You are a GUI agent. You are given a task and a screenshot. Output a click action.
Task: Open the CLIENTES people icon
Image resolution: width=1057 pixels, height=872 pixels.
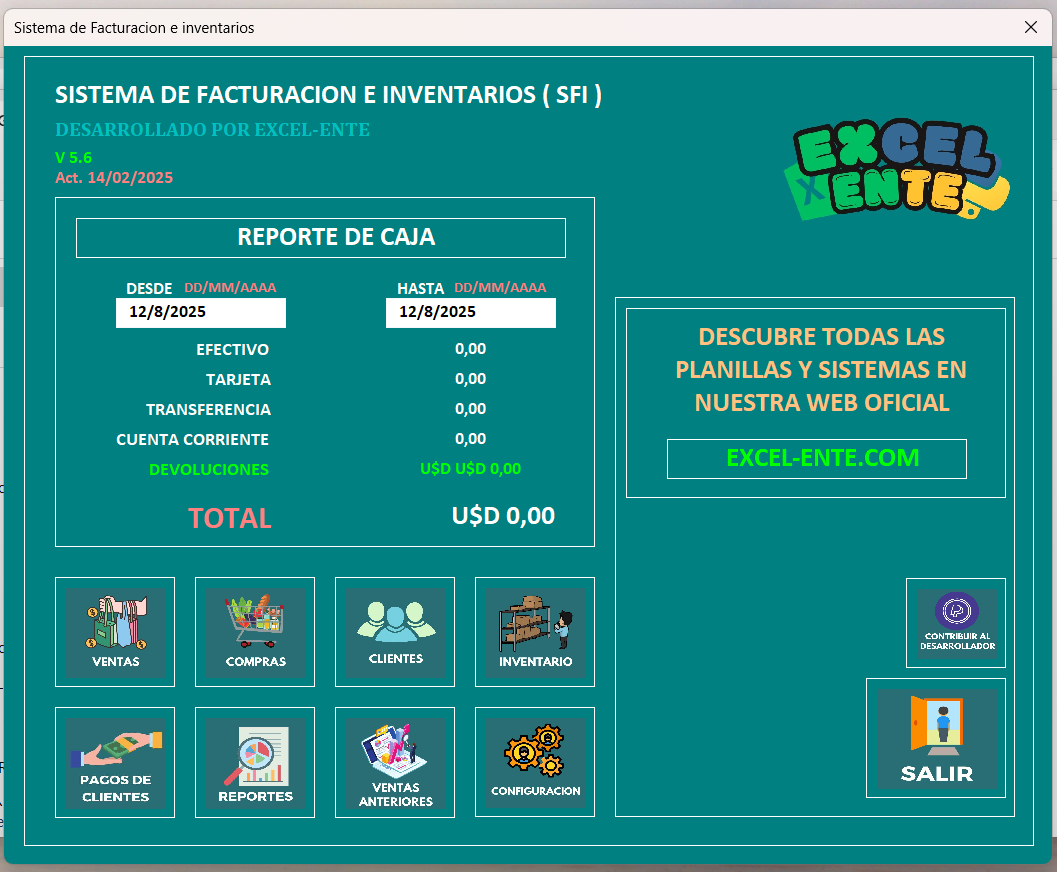(x=394, y=630)
